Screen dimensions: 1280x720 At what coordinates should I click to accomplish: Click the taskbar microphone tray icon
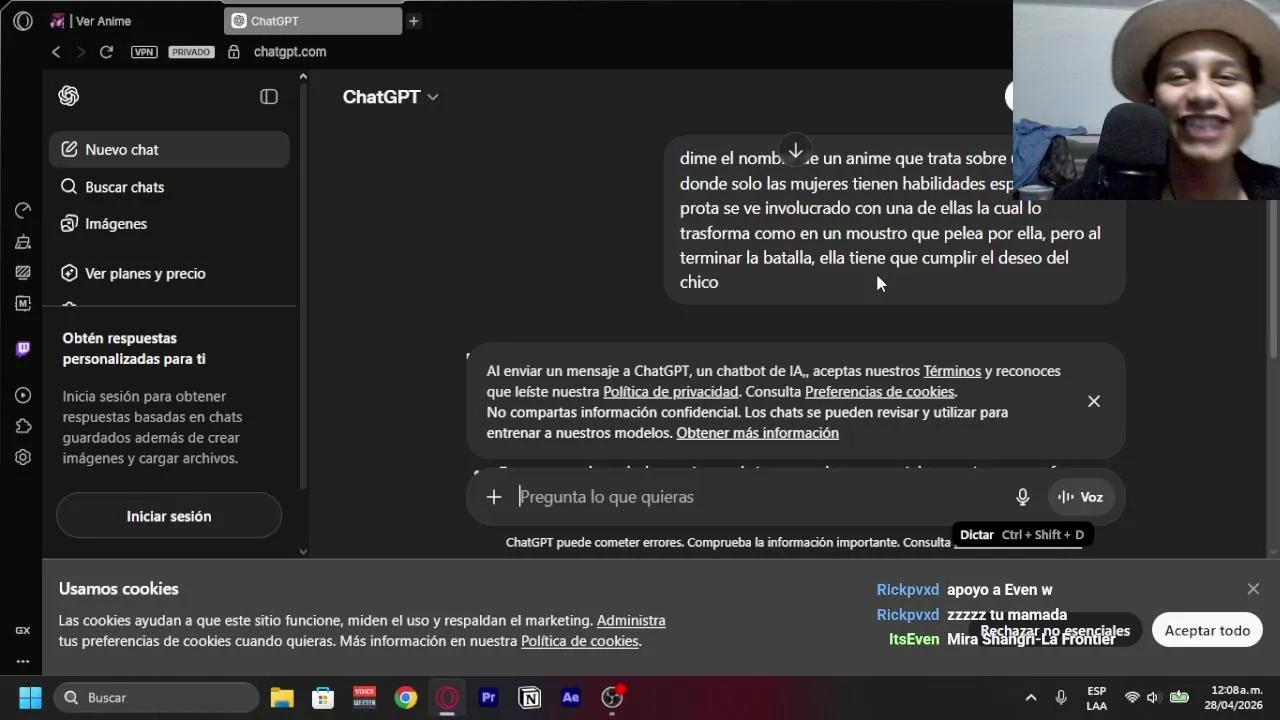coord(1061,698)
